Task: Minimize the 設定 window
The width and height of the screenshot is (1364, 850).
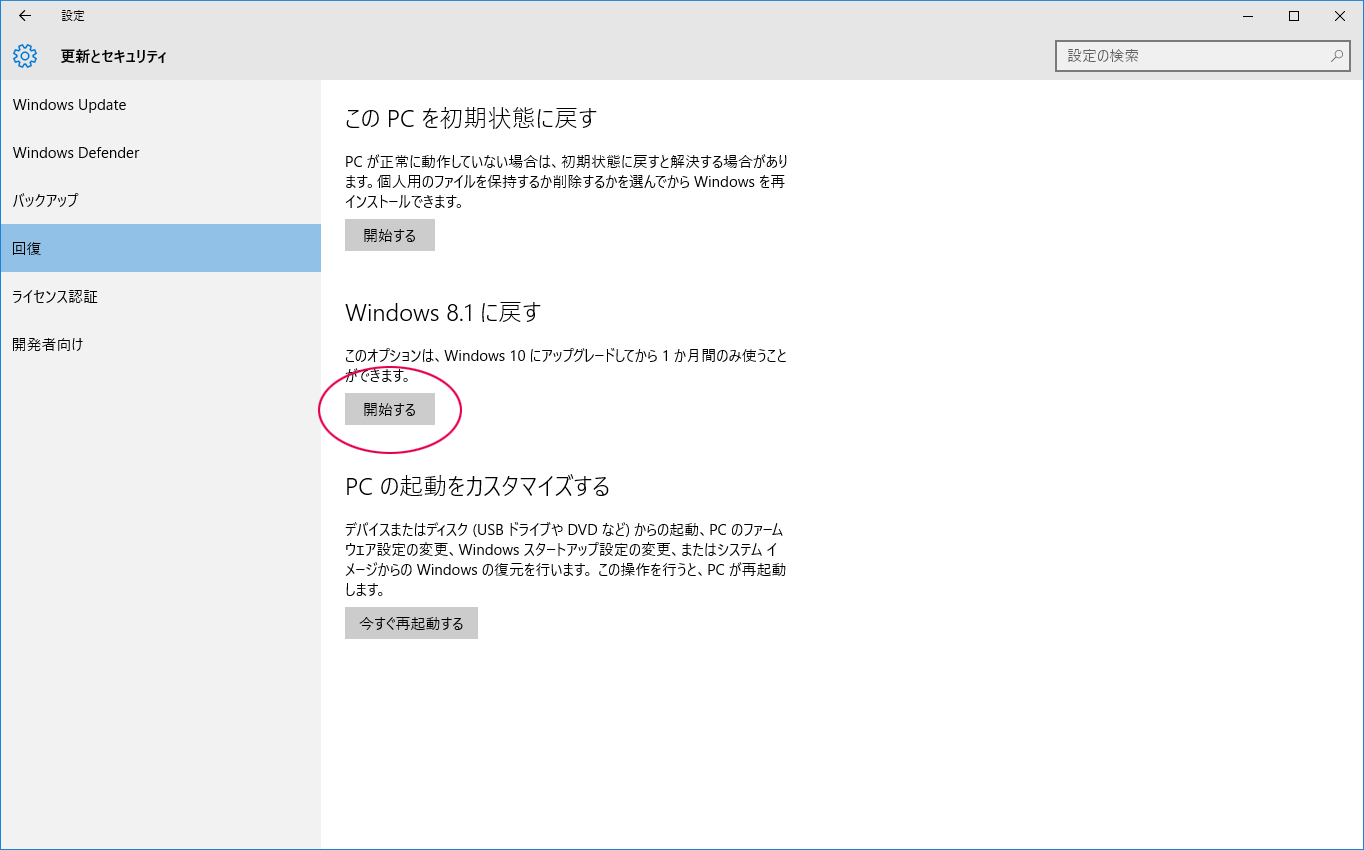Action: (1248, 15)
